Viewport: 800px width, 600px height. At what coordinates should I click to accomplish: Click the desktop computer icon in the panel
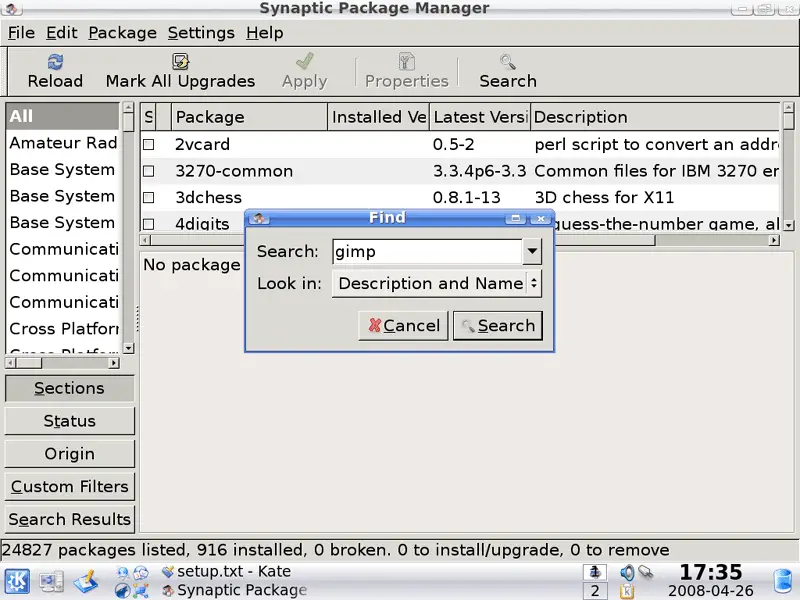tap(52, 582)
